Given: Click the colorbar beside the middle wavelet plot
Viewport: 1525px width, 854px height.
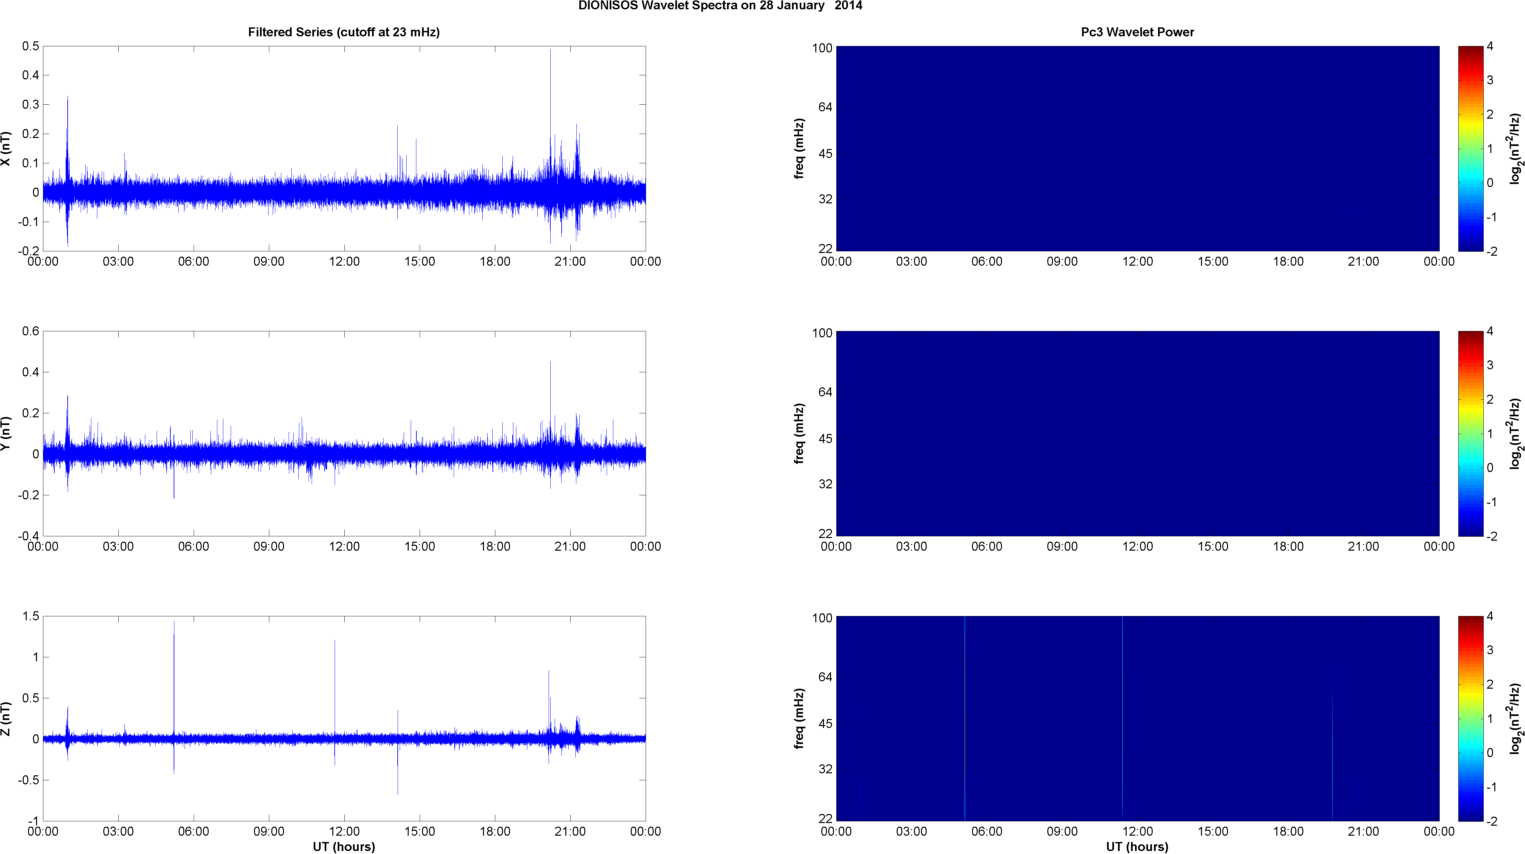Looking at the screenshot, I should click(1470, 434).
